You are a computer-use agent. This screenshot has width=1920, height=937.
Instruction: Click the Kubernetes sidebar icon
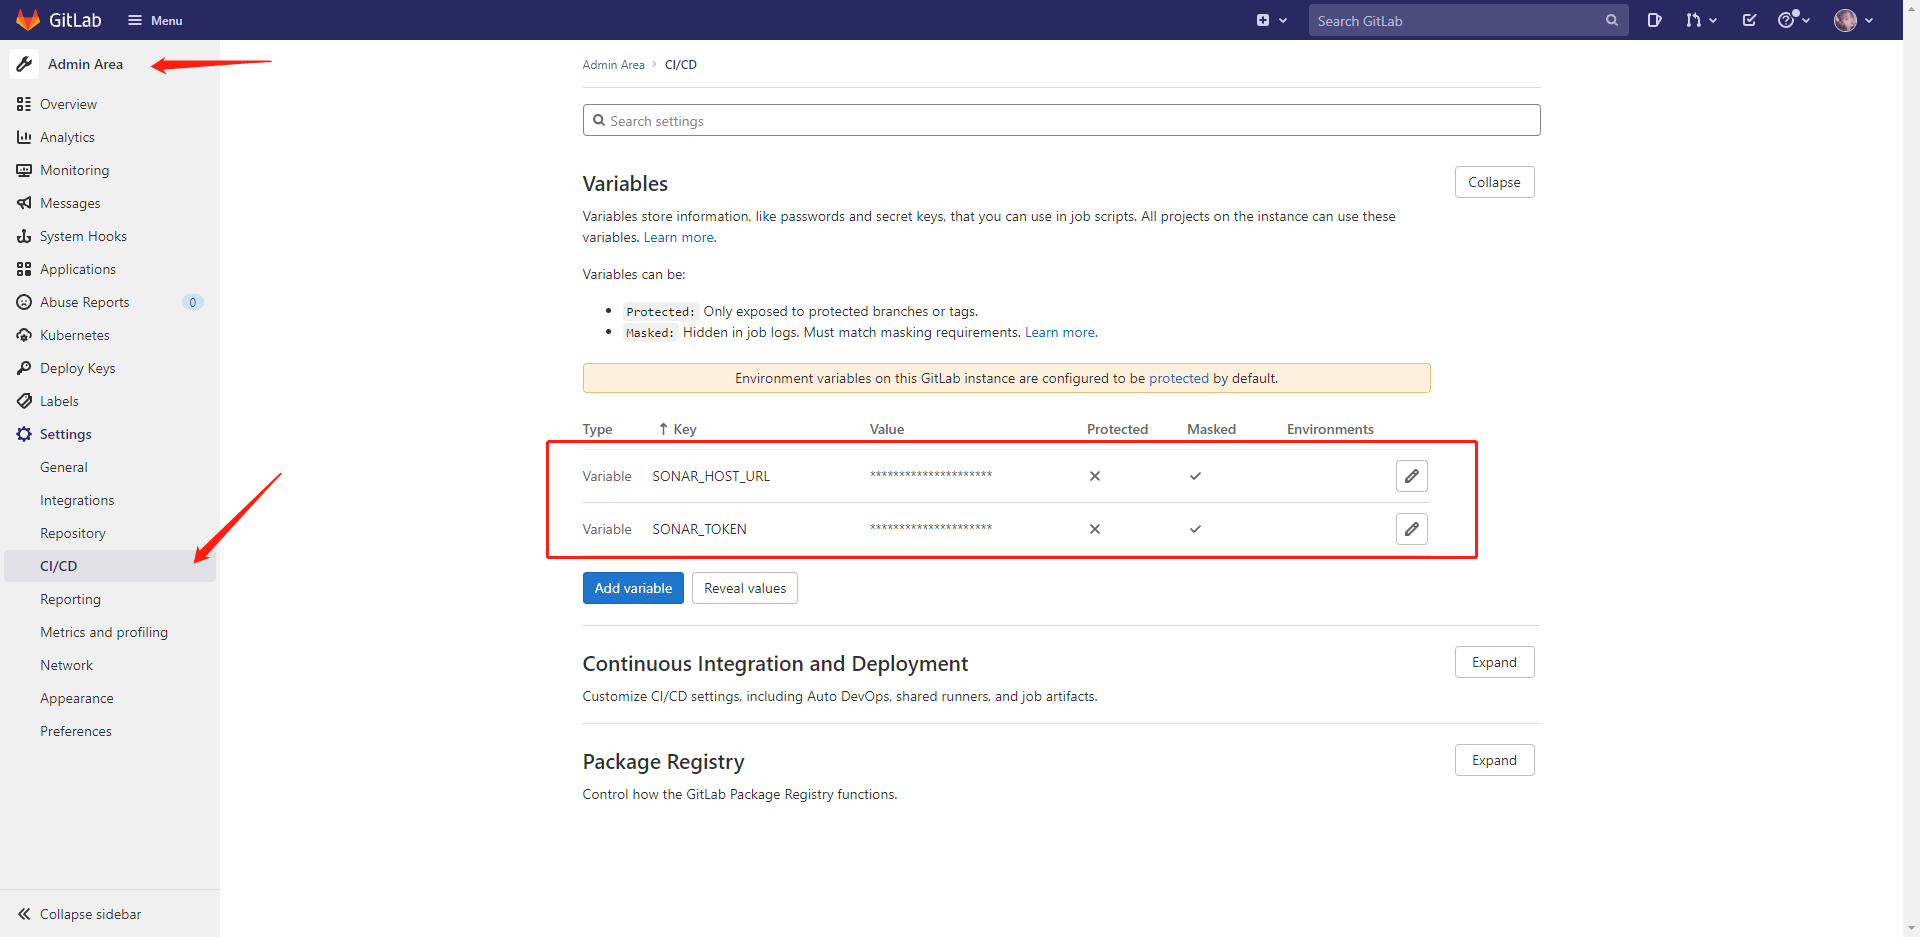(24, 335)
